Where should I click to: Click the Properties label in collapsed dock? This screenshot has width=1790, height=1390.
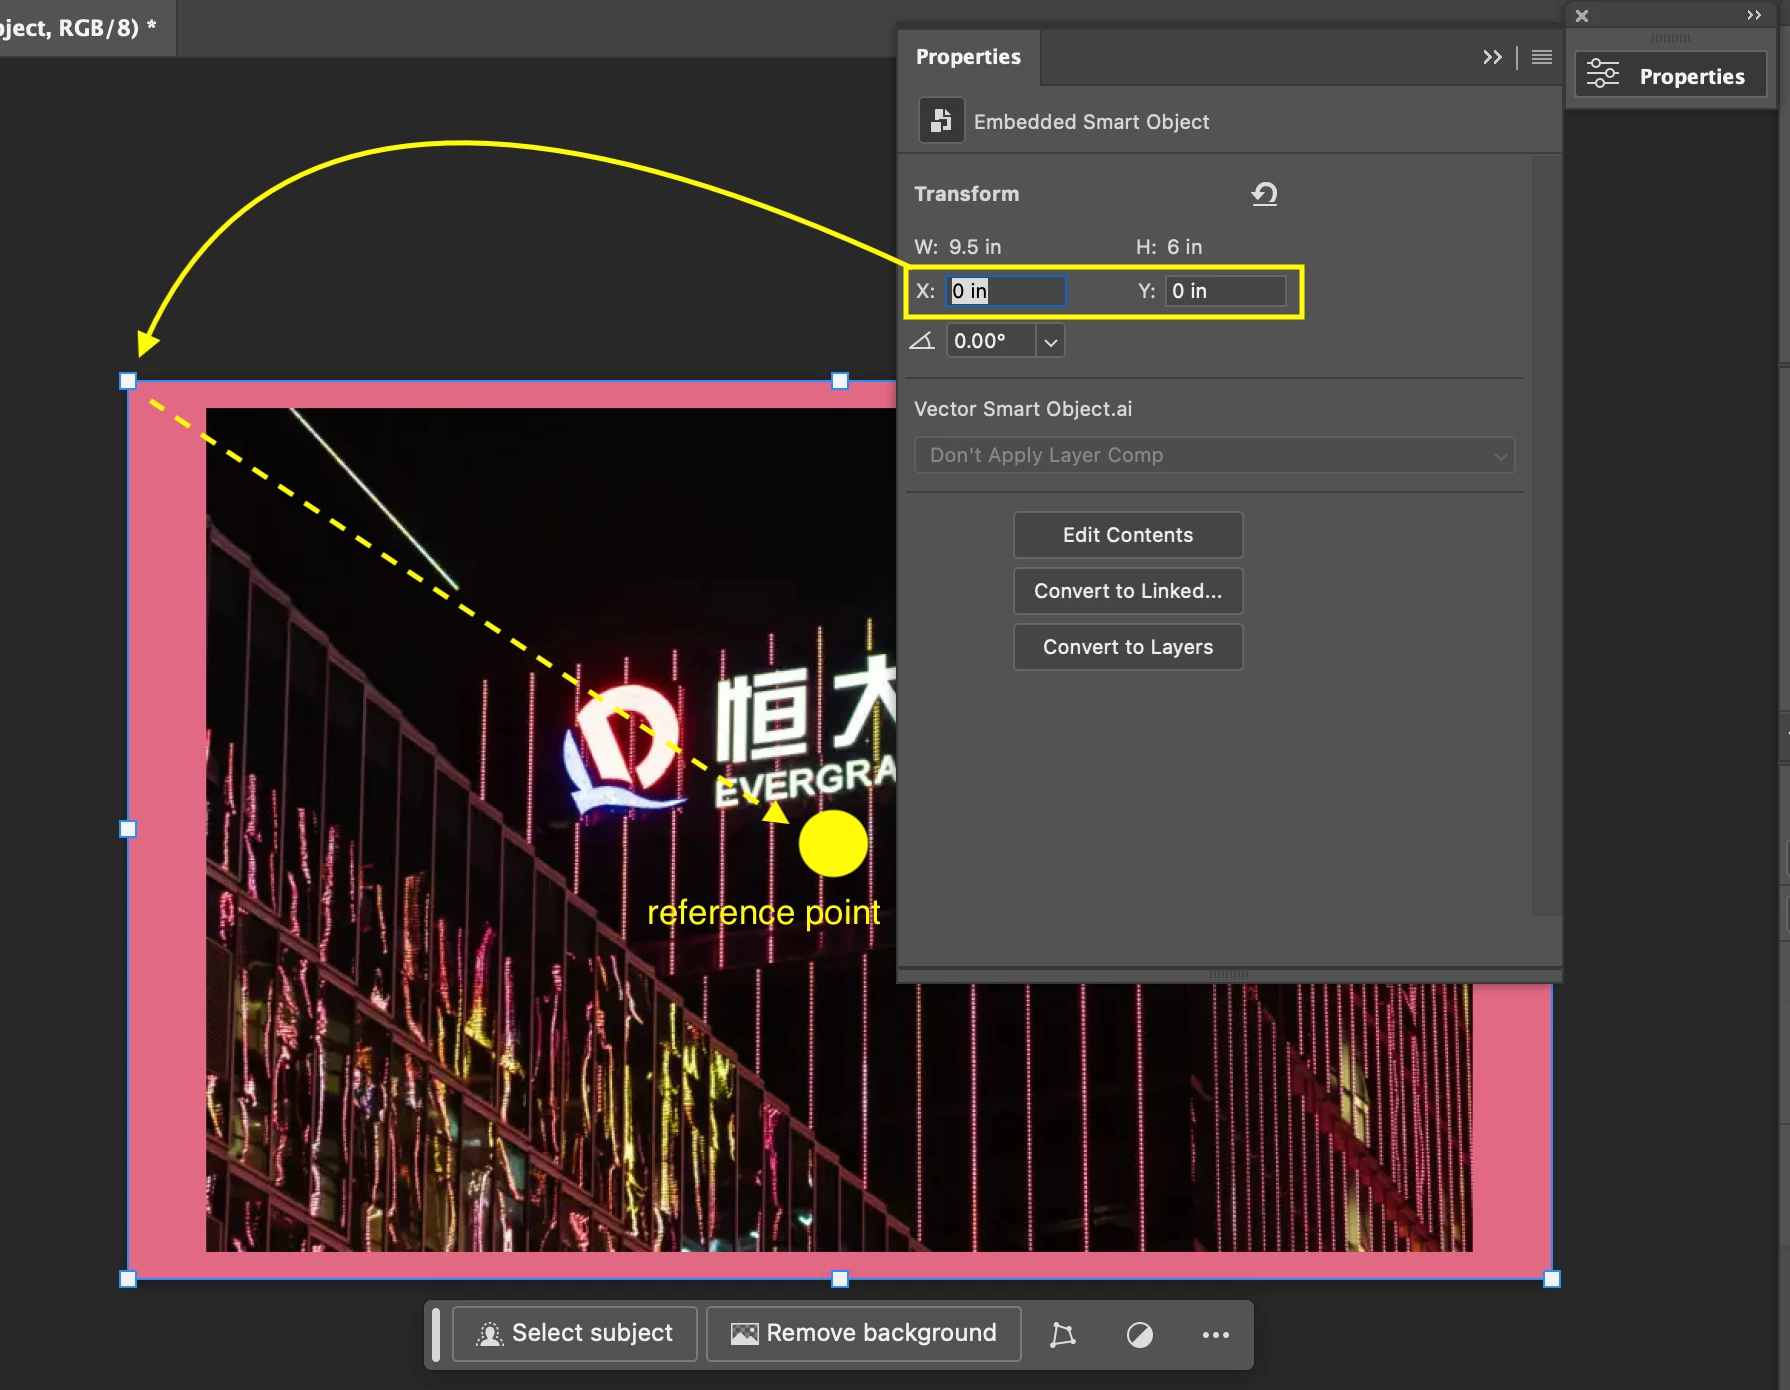click(x=1692, y=76)
